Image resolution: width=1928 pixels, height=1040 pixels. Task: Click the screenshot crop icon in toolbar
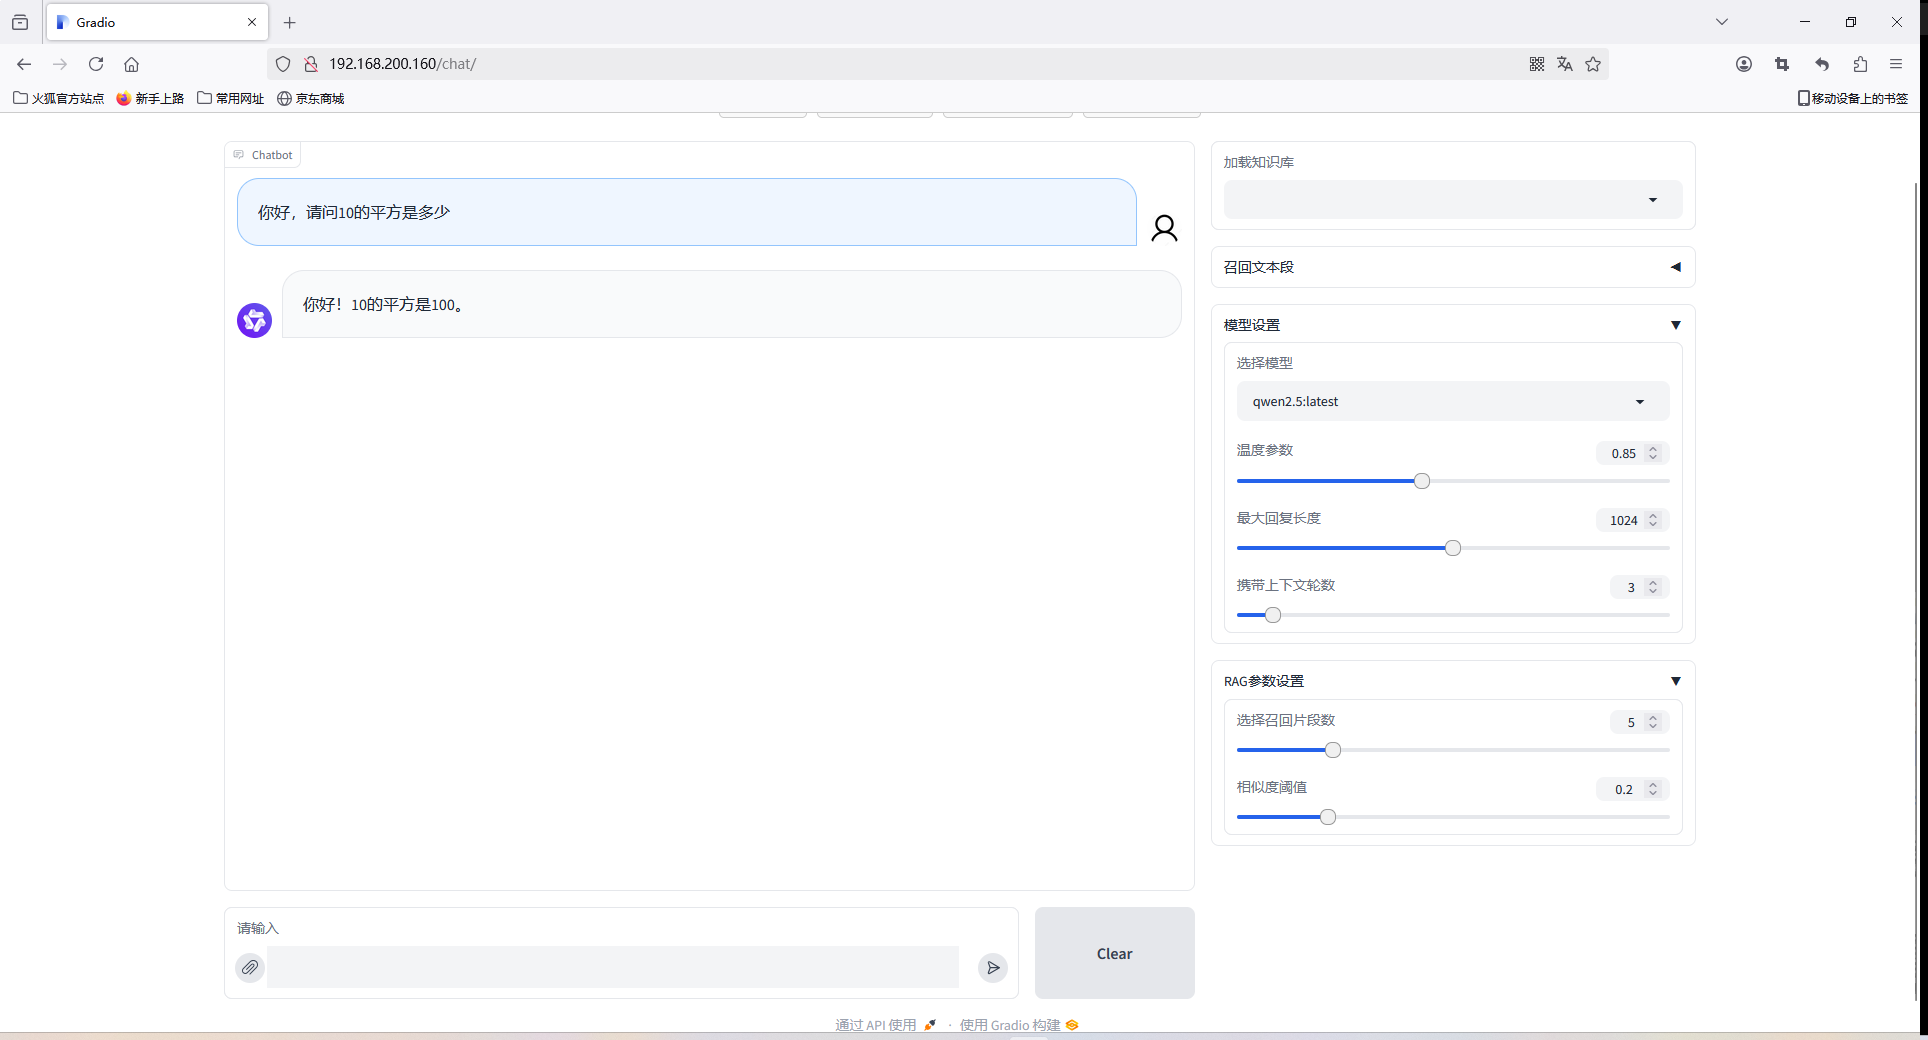point(1782,64)
